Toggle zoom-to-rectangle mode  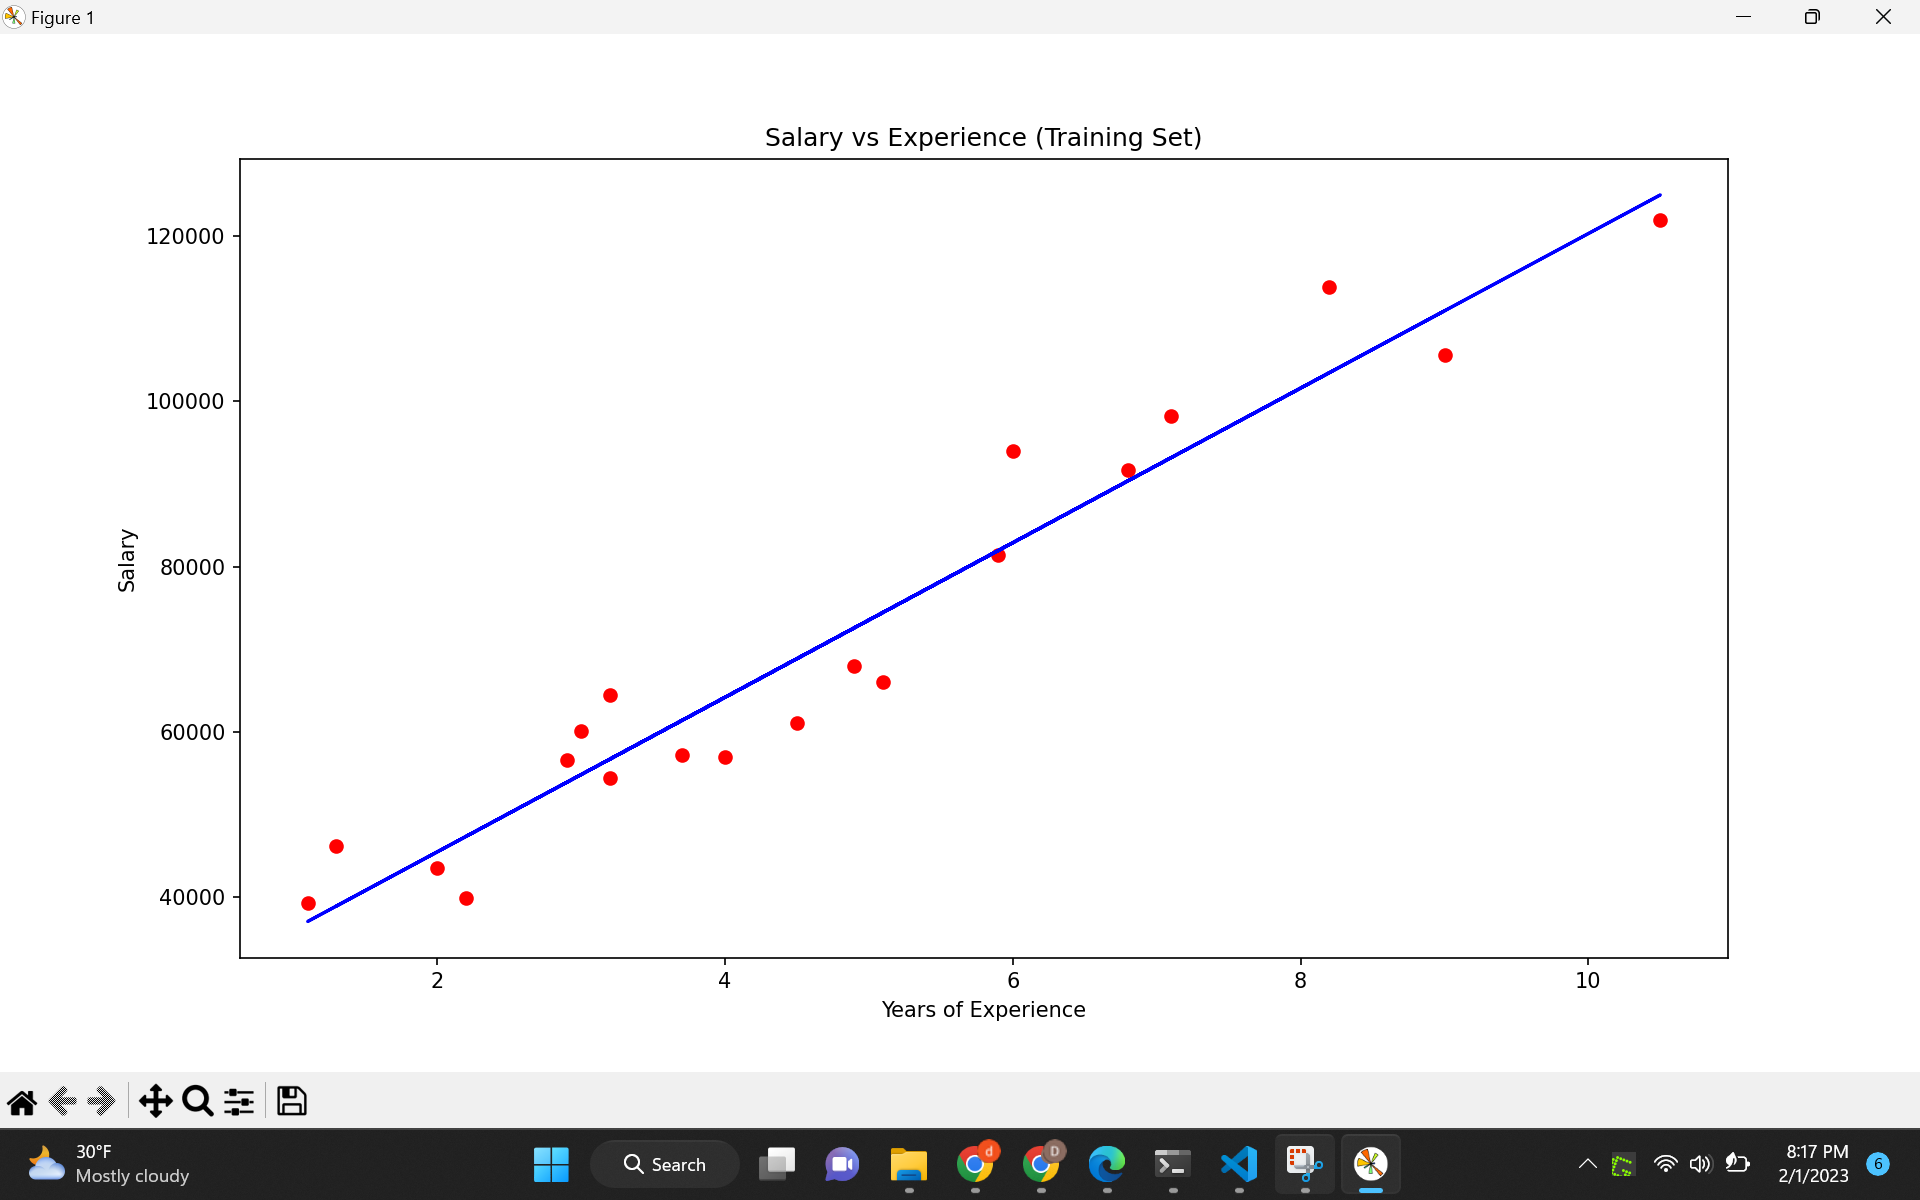197,1101
